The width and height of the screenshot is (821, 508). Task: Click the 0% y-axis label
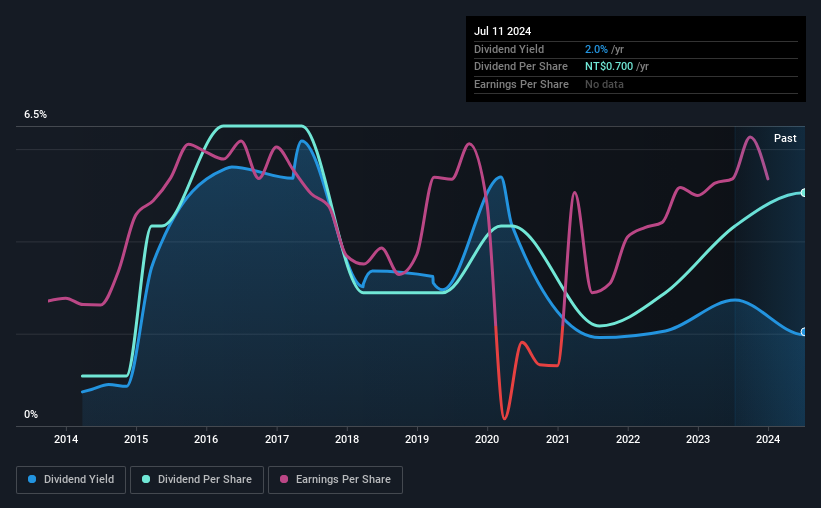(x=31, y=414)
